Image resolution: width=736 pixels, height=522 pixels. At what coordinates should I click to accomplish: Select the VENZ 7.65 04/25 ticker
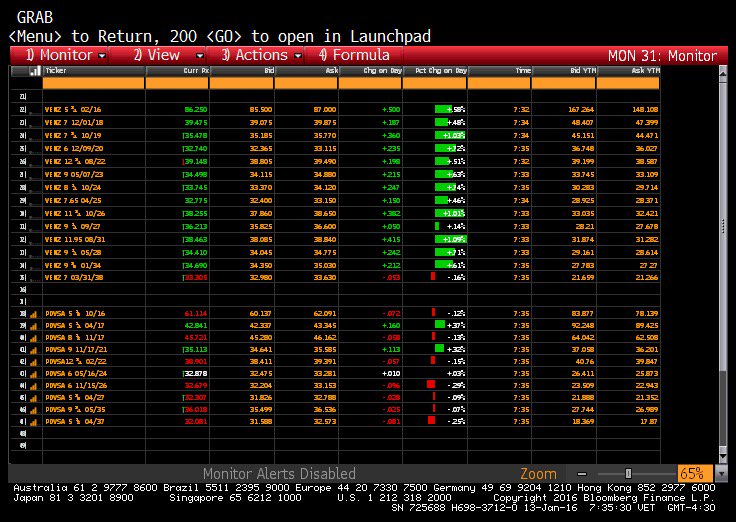point(73,200)
